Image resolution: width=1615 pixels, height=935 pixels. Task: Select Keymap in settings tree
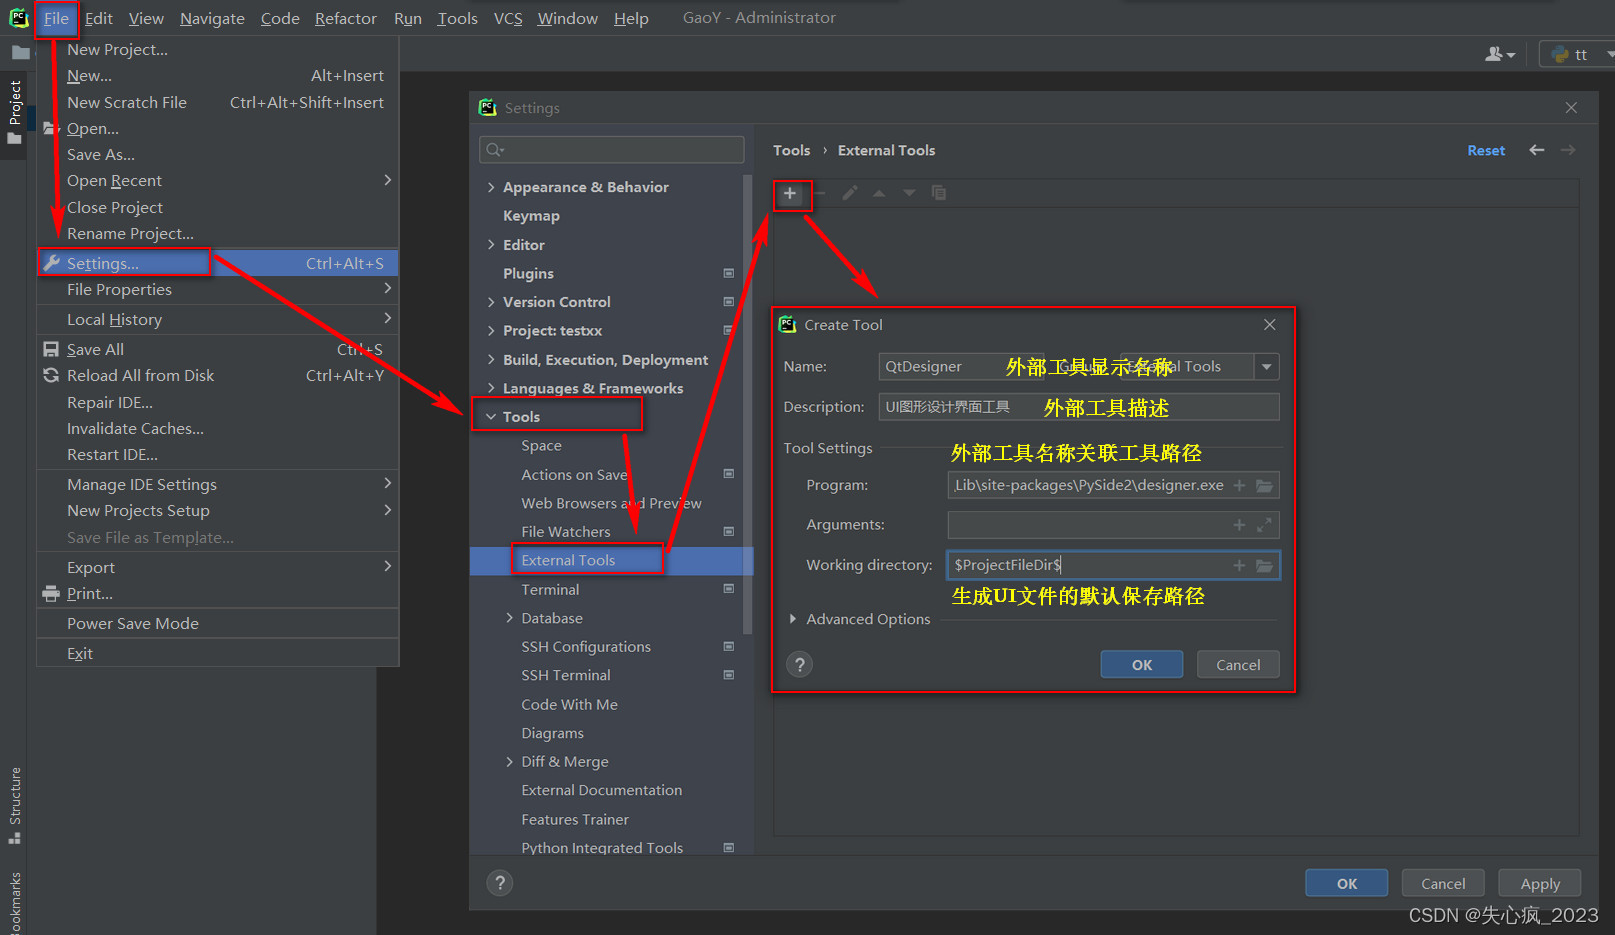point(531,216)
